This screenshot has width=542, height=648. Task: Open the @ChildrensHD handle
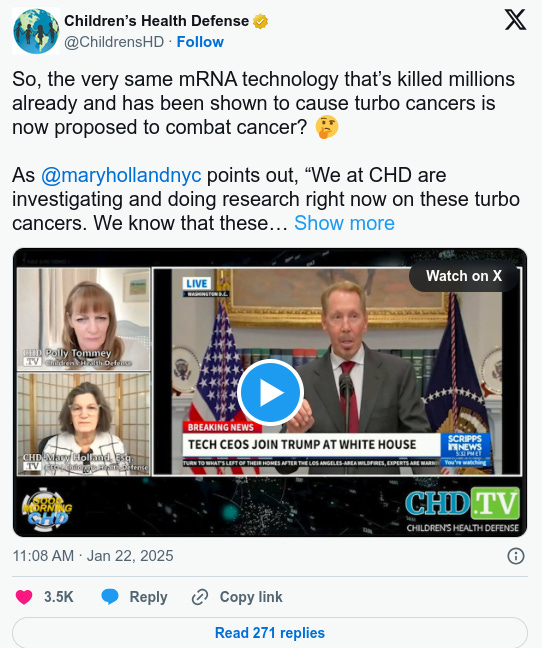114,42
